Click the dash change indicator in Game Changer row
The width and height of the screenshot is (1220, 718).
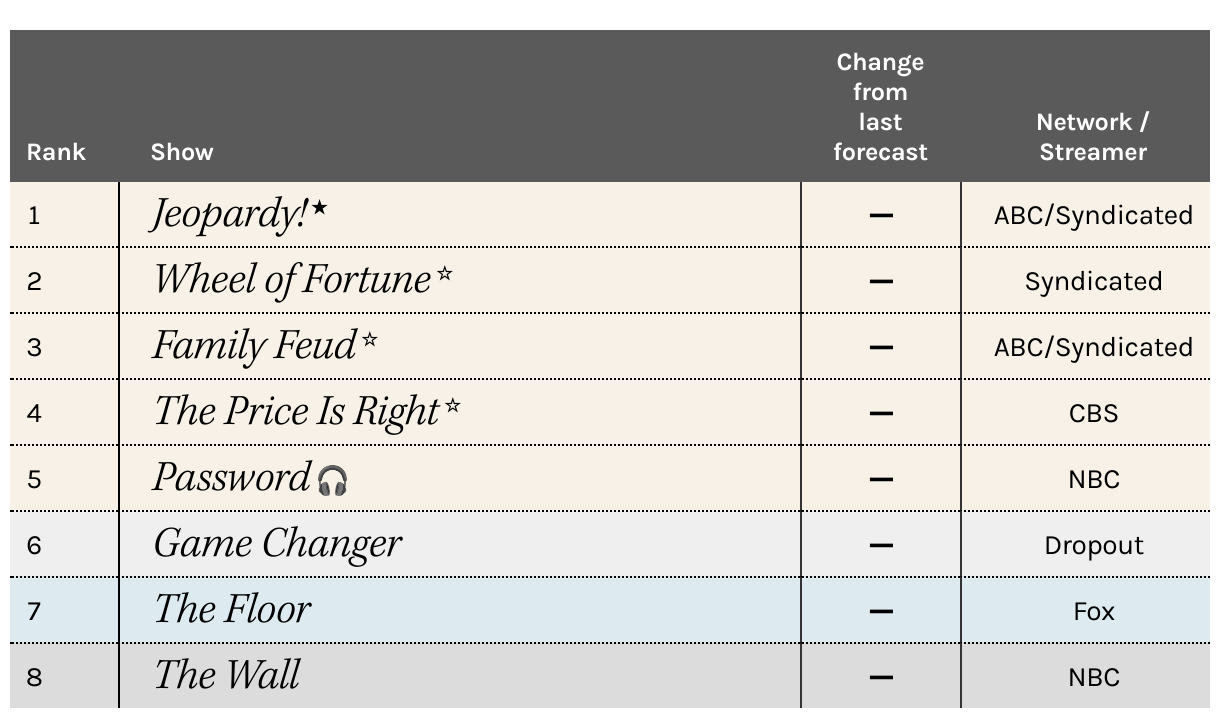click(x=881, y=545)
